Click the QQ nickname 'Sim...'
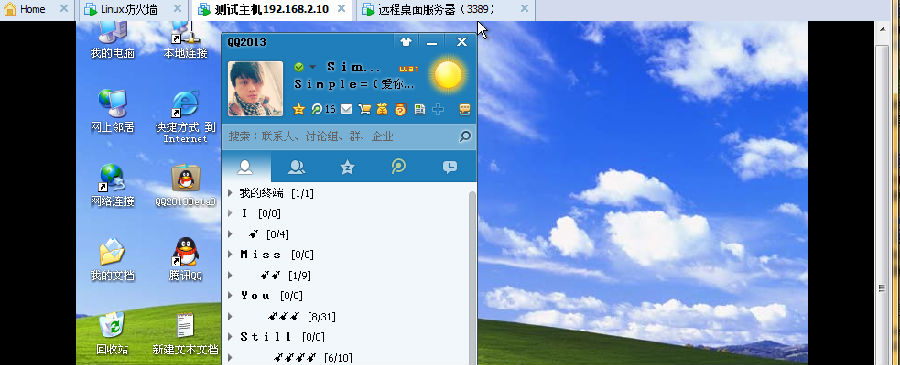Screen dimensions: 900x365 [x=354, y=67]
